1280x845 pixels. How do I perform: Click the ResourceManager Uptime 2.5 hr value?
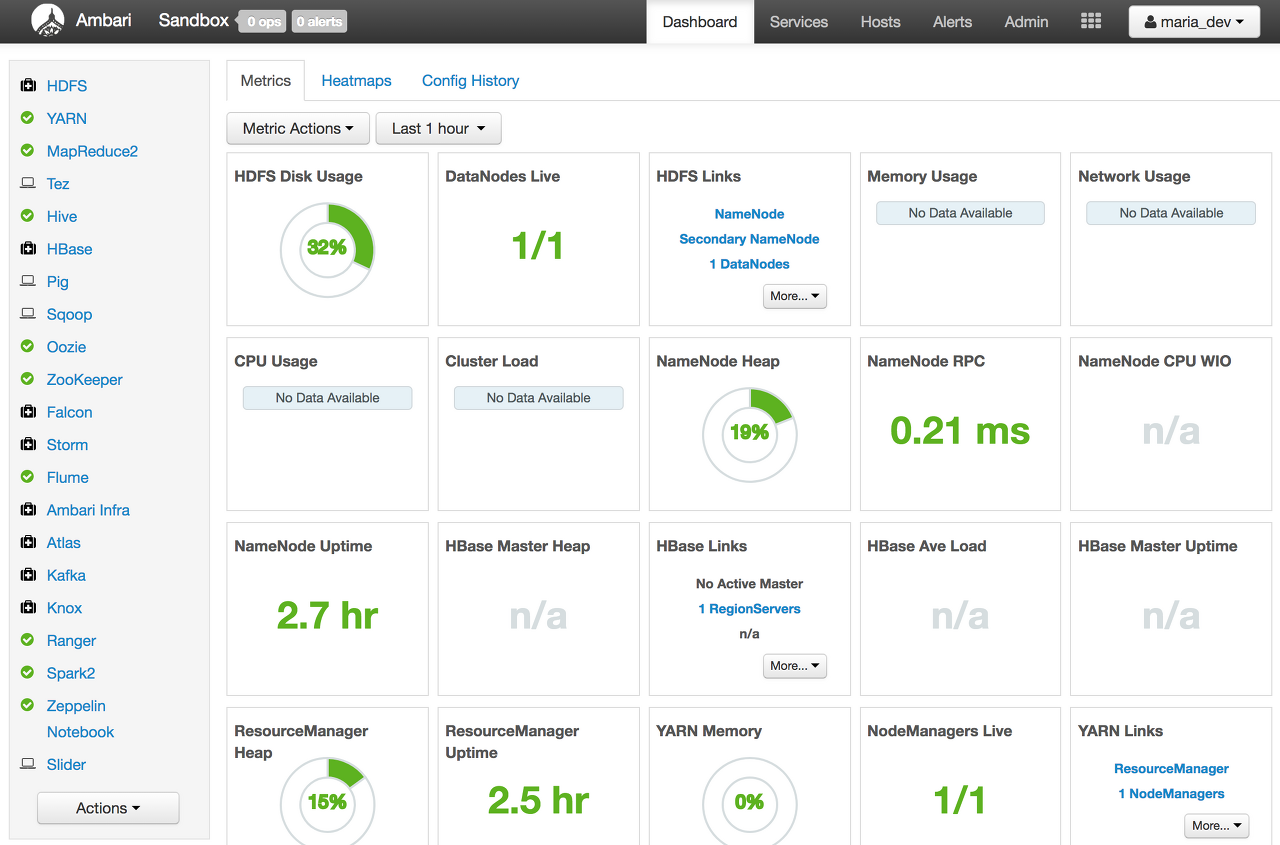[x=538, y=801]
